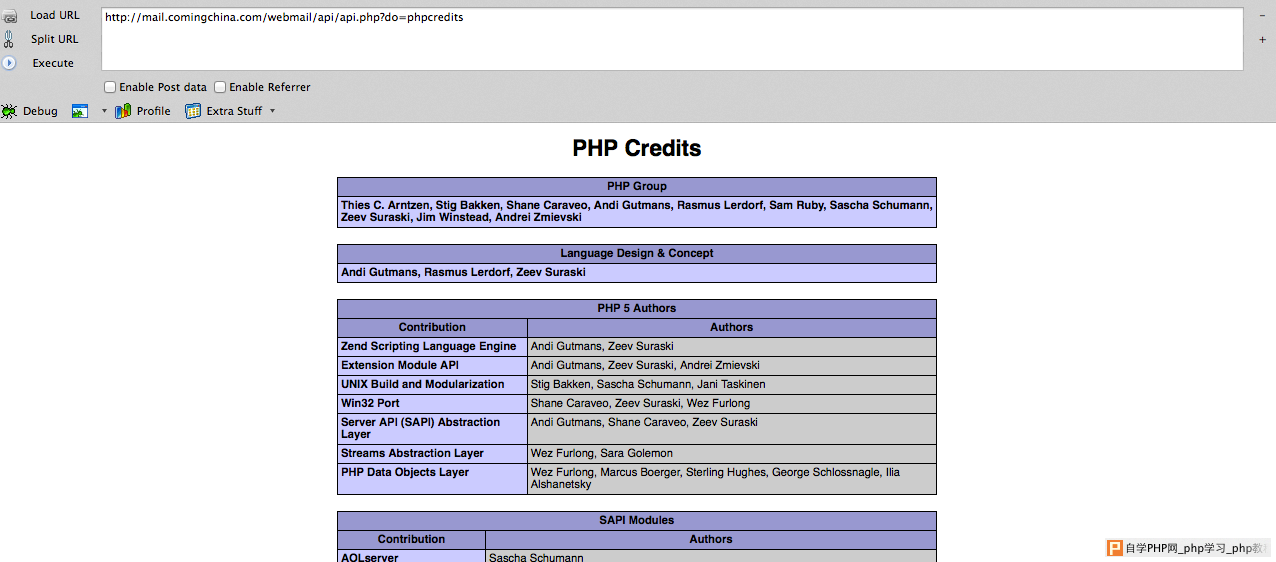This screenshot has width=1276, height=562.
Task: Click the Split URL scissors icon
Action: pyautogui.click(x=9, y=39)
